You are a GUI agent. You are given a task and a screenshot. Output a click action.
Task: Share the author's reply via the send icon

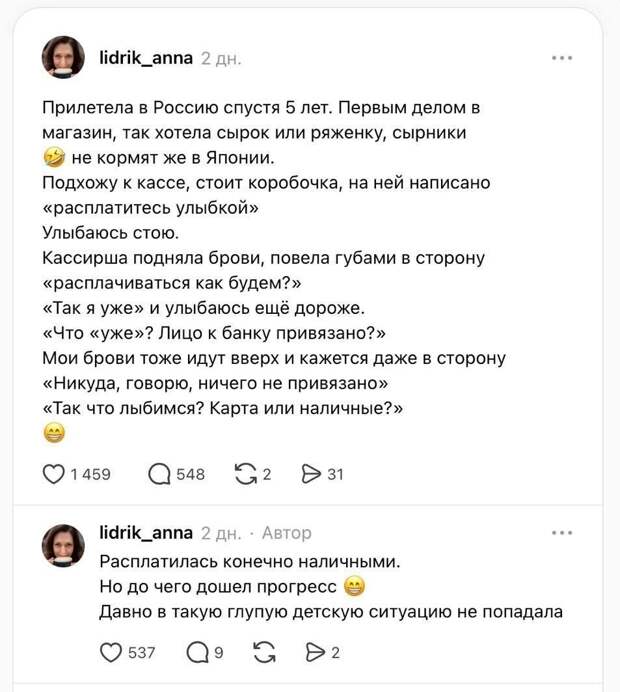313,653
